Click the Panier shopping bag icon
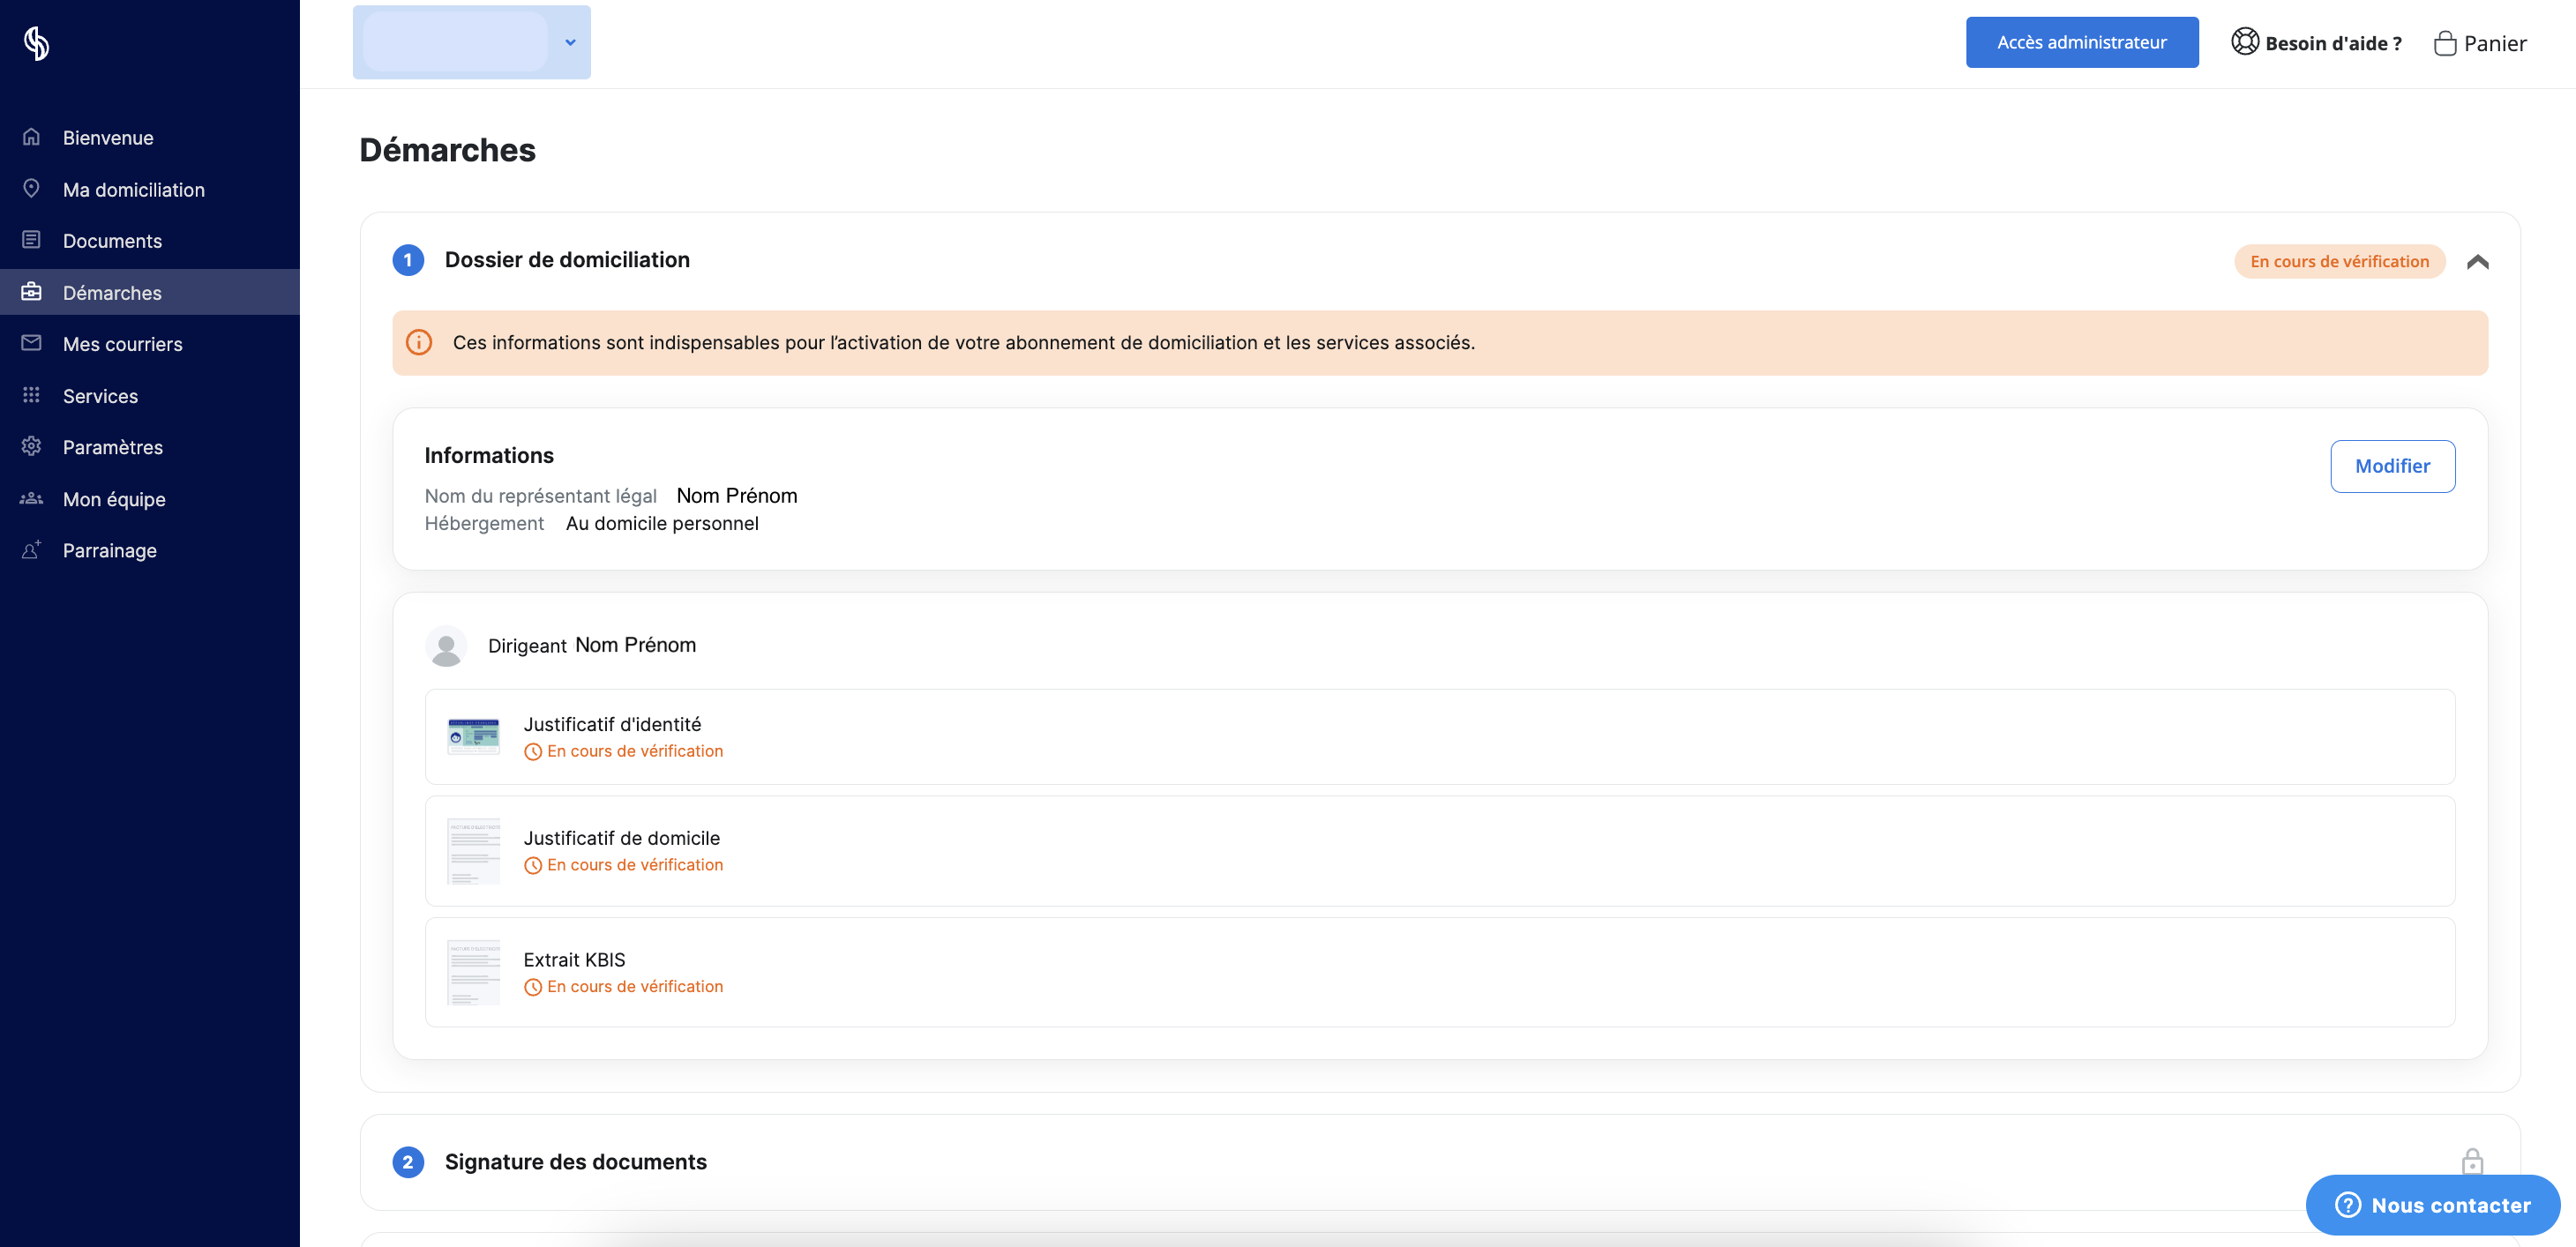The height and width of the screenshot is (1247, 2576). [x=2445, y=43]
